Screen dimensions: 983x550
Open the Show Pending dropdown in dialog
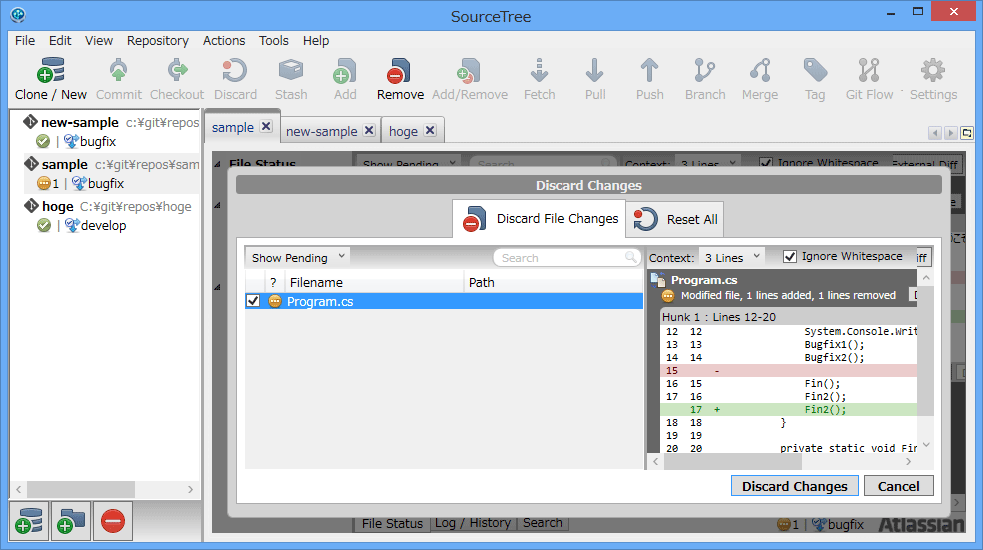[297, 257]
